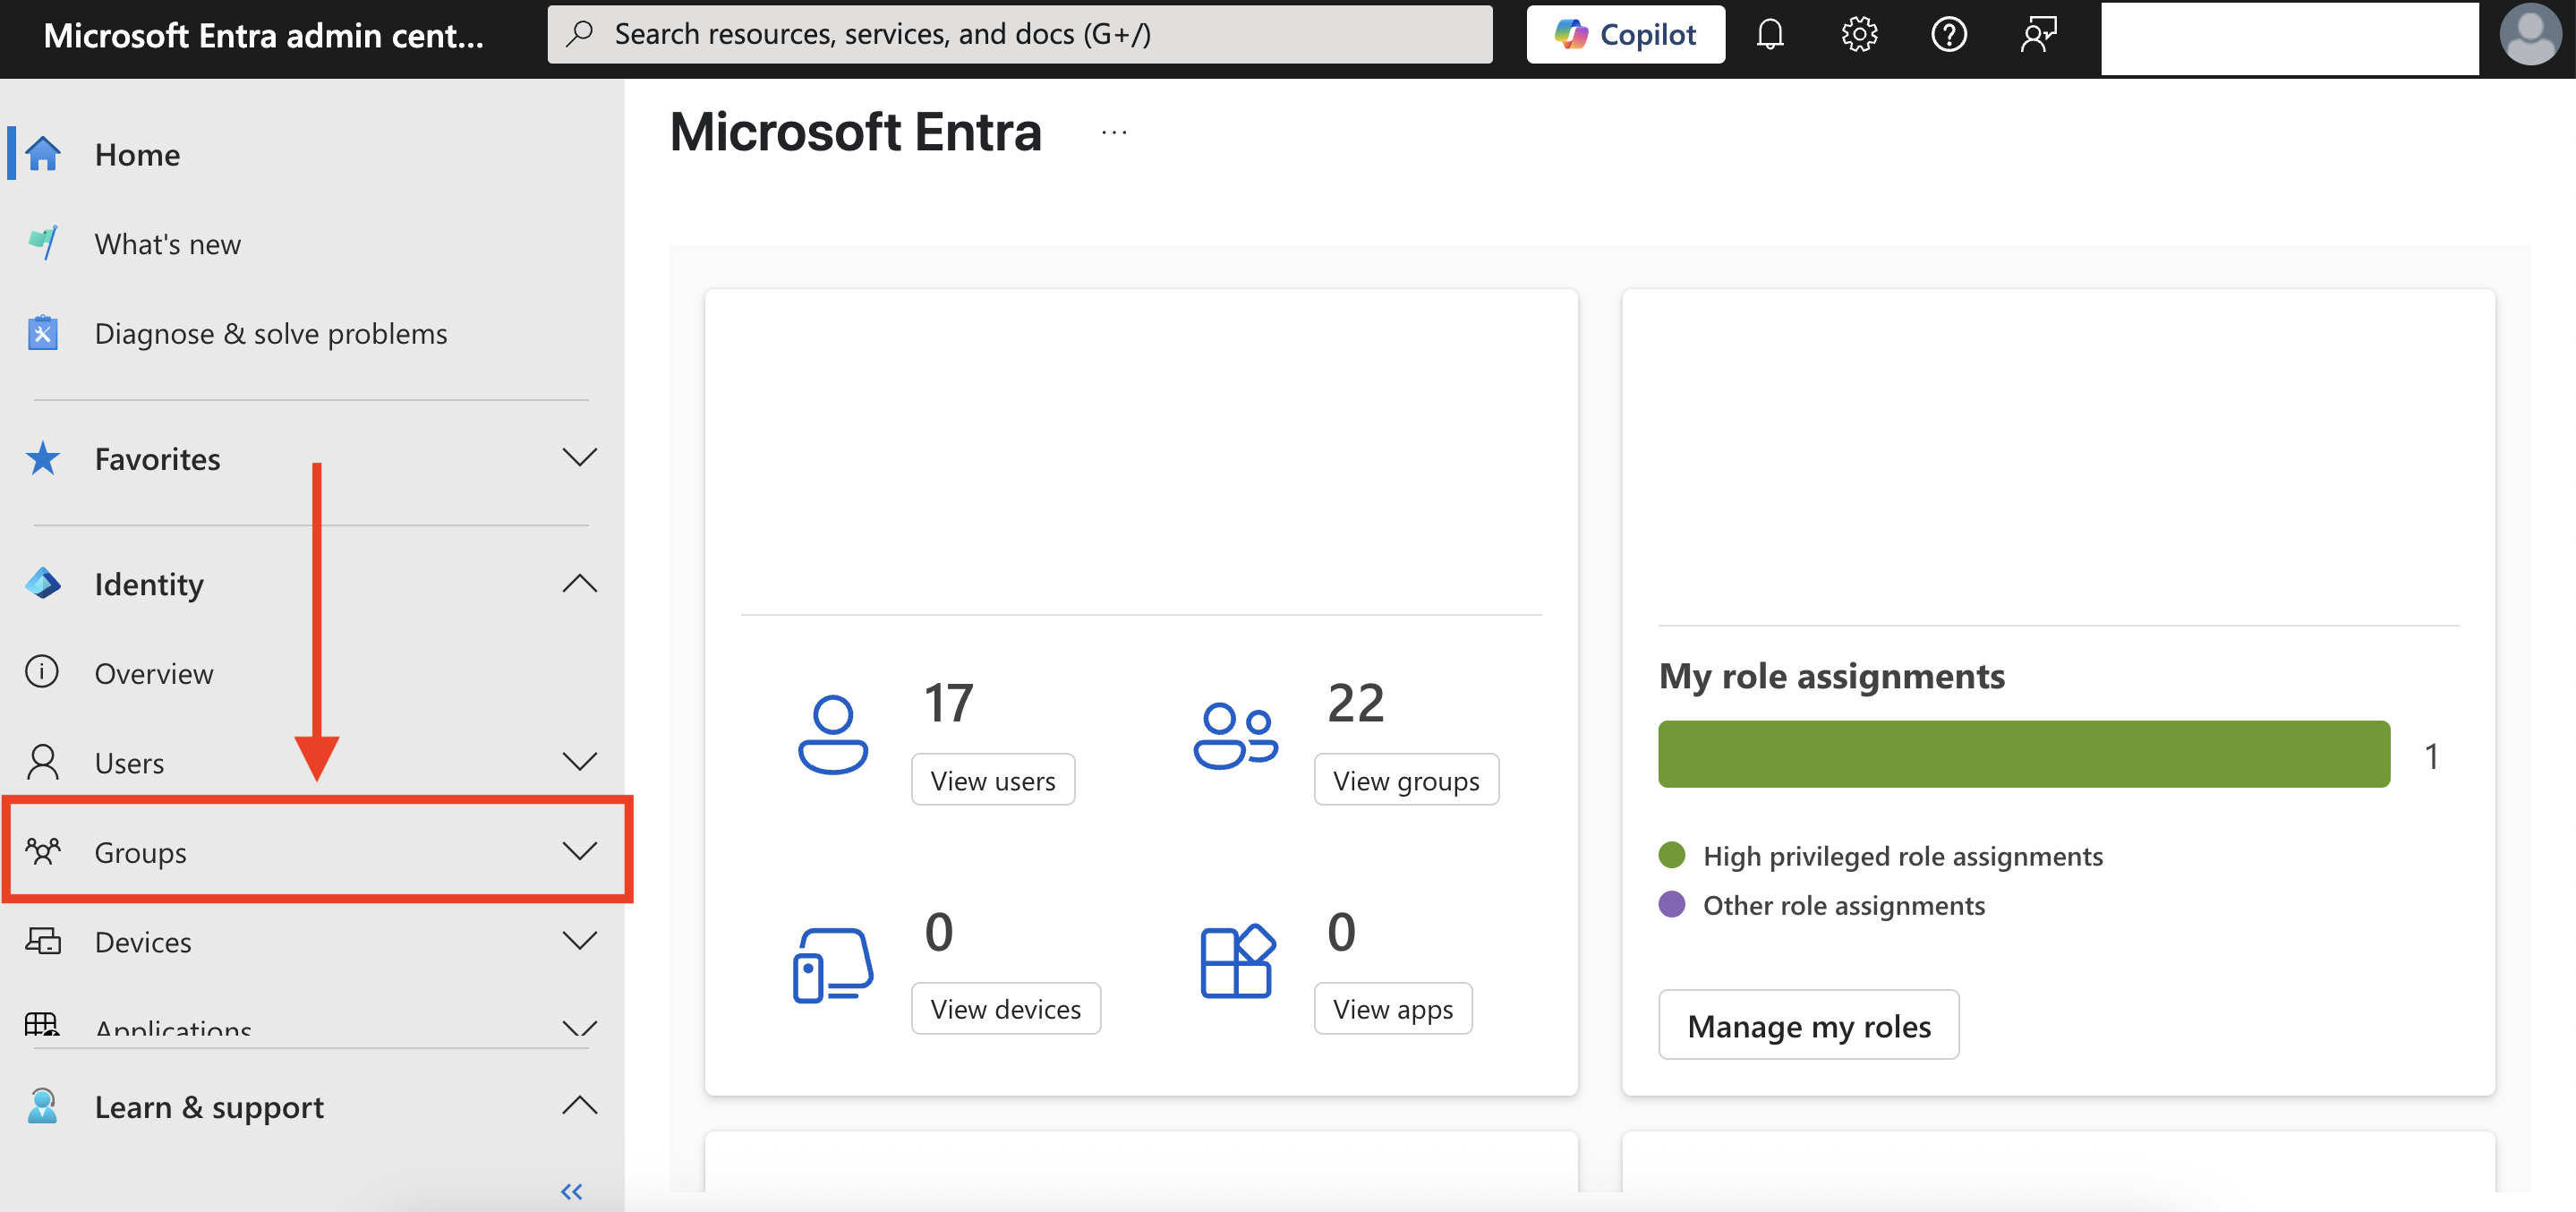Click the ellipsis beside Microsoft Entra title
The height and width of the screenshot is (1212, 2576).
tap(1114, 132)
